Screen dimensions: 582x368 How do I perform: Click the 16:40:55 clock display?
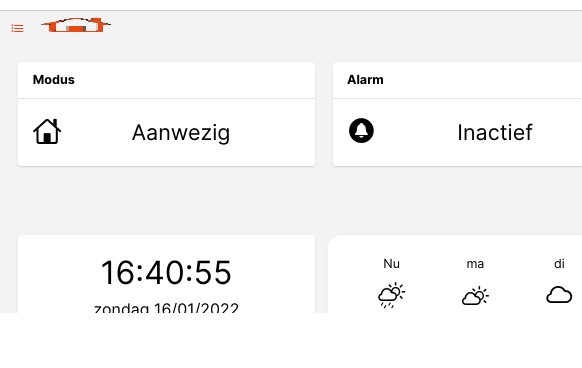click(x=166, y=273)
